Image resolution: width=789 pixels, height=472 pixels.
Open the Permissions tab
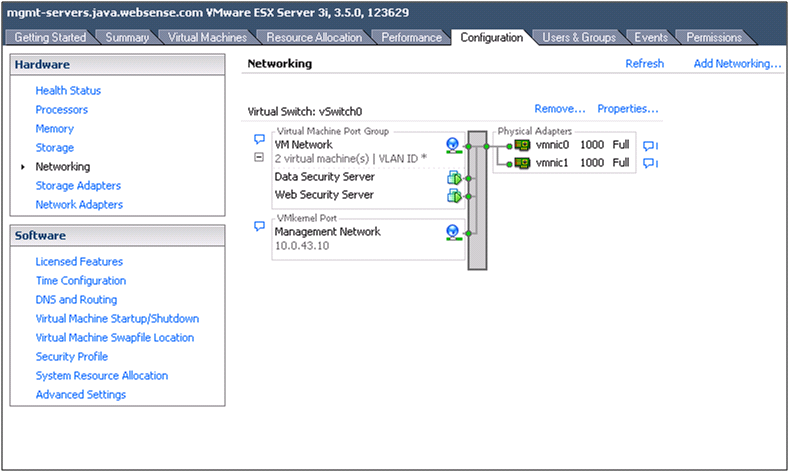pos(714,37)
